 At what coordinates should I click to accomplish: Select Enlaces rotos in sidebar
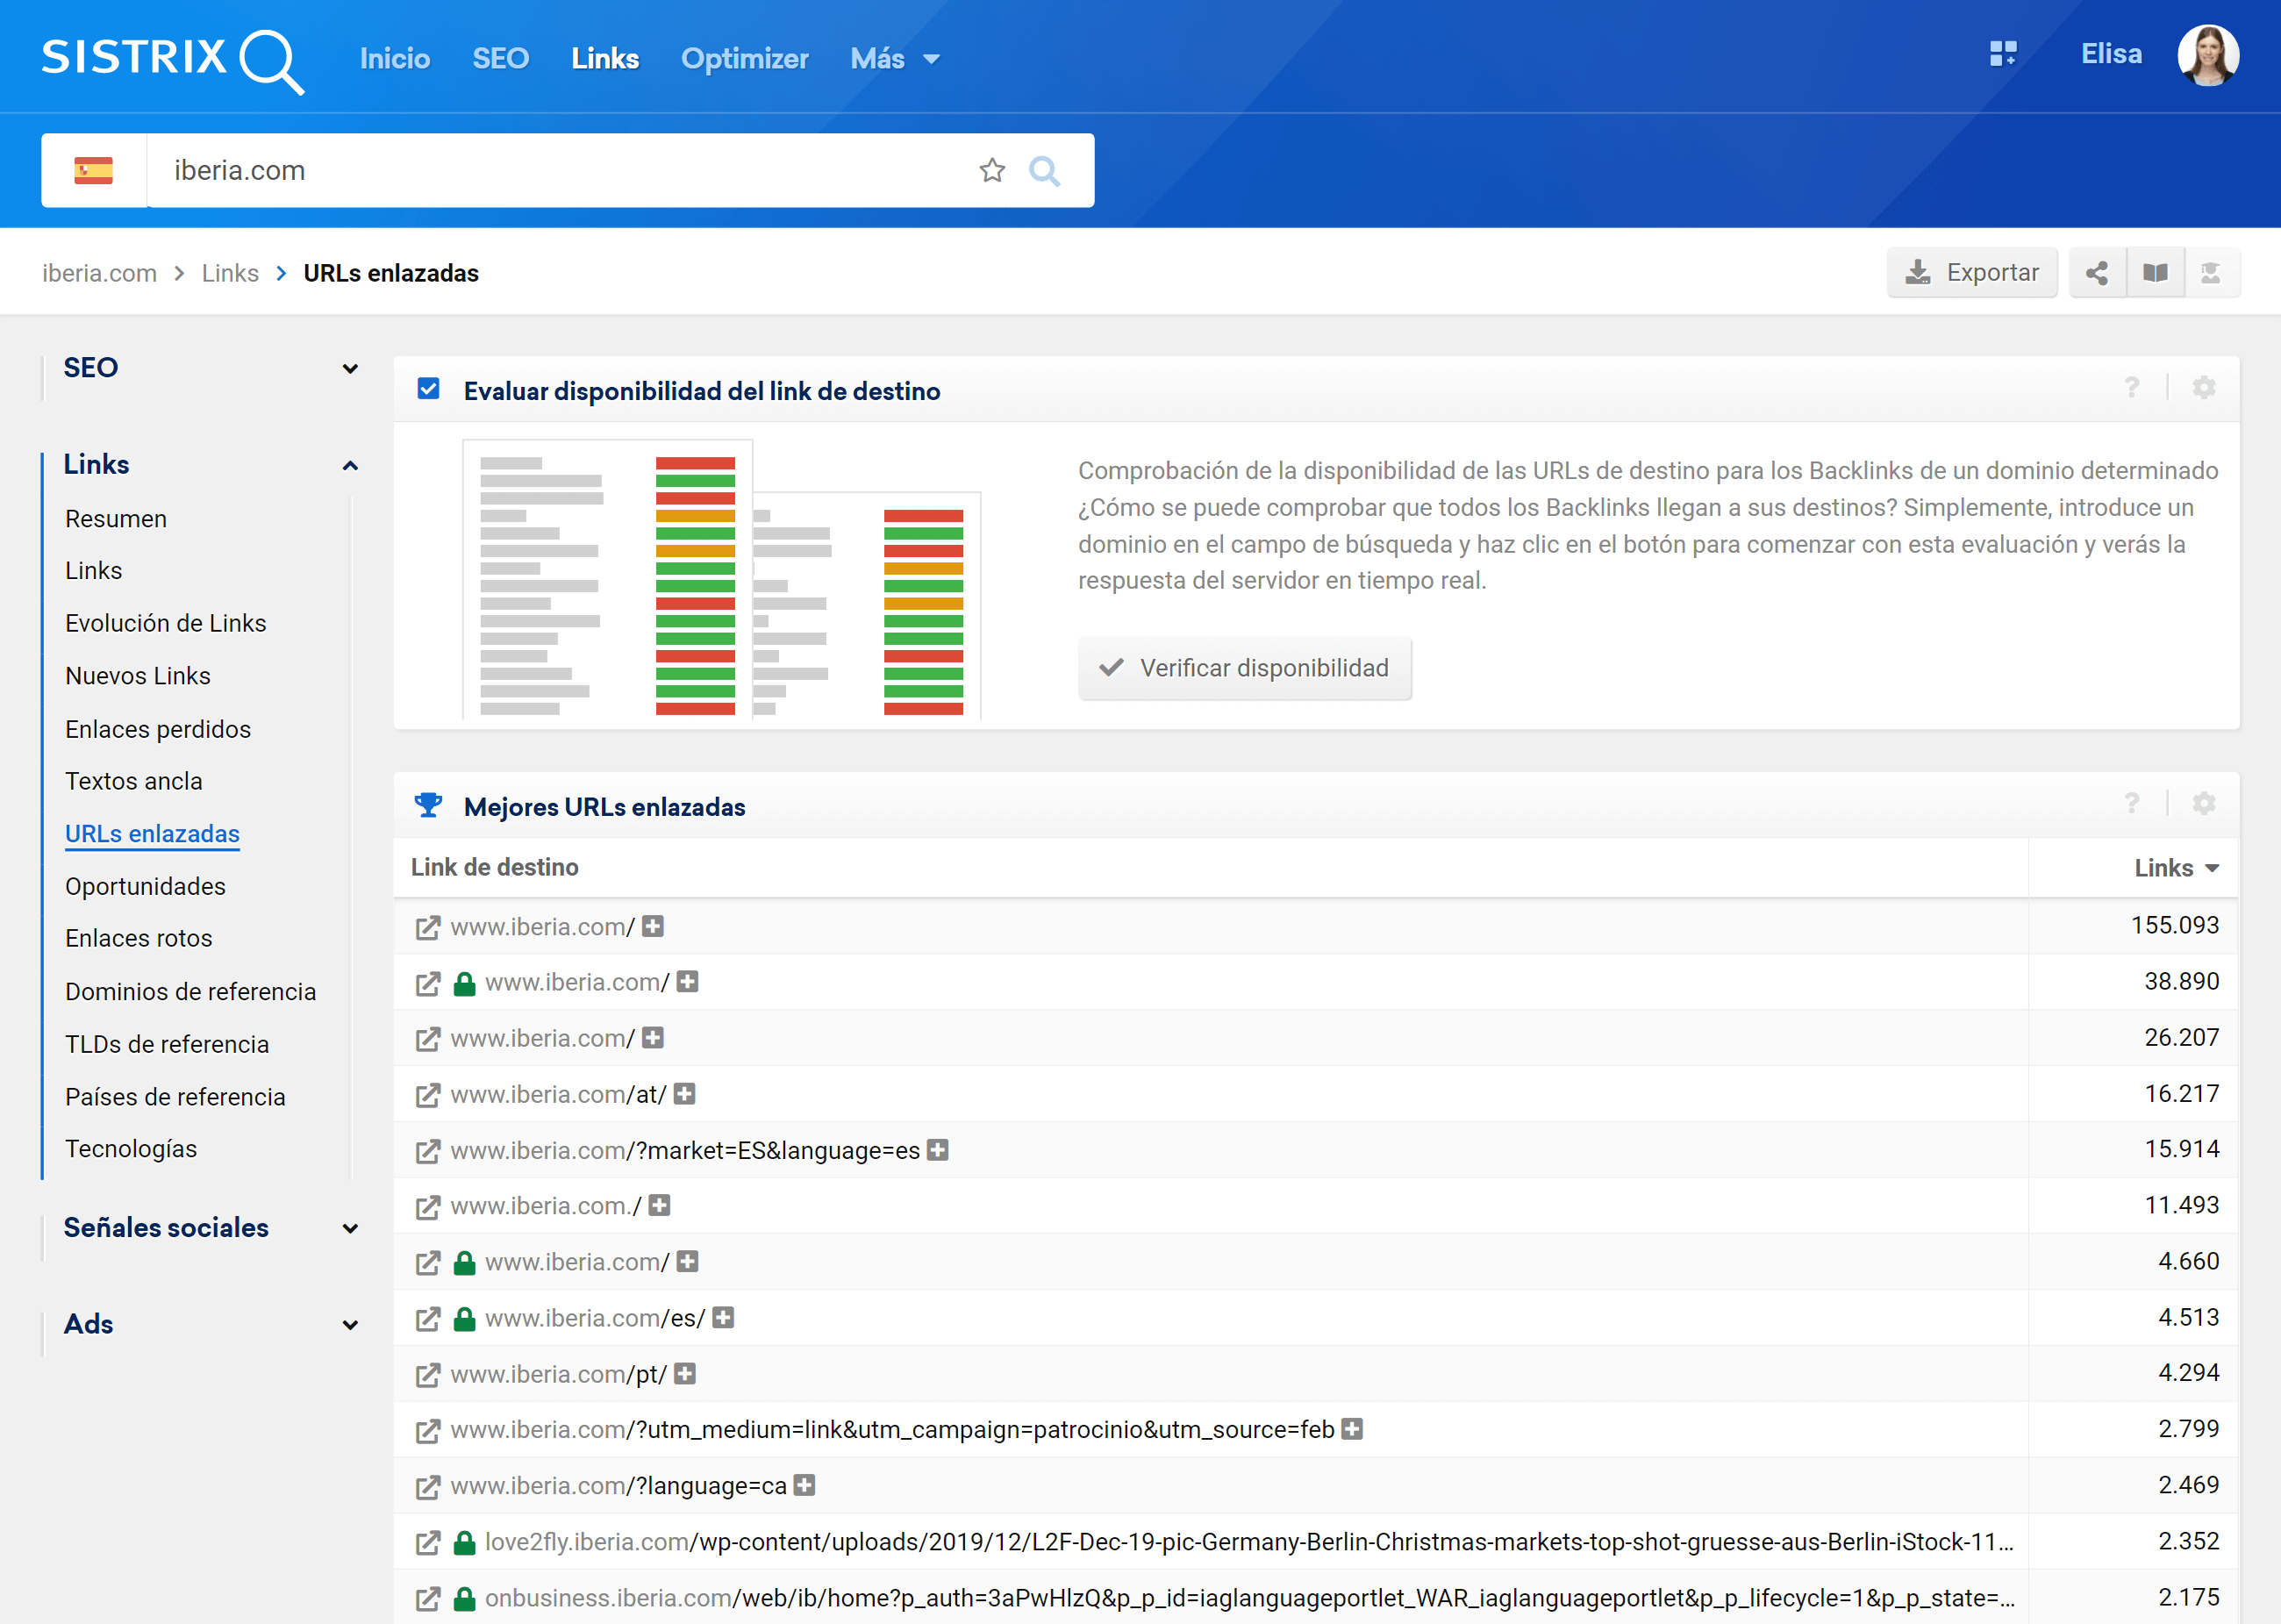139,938
